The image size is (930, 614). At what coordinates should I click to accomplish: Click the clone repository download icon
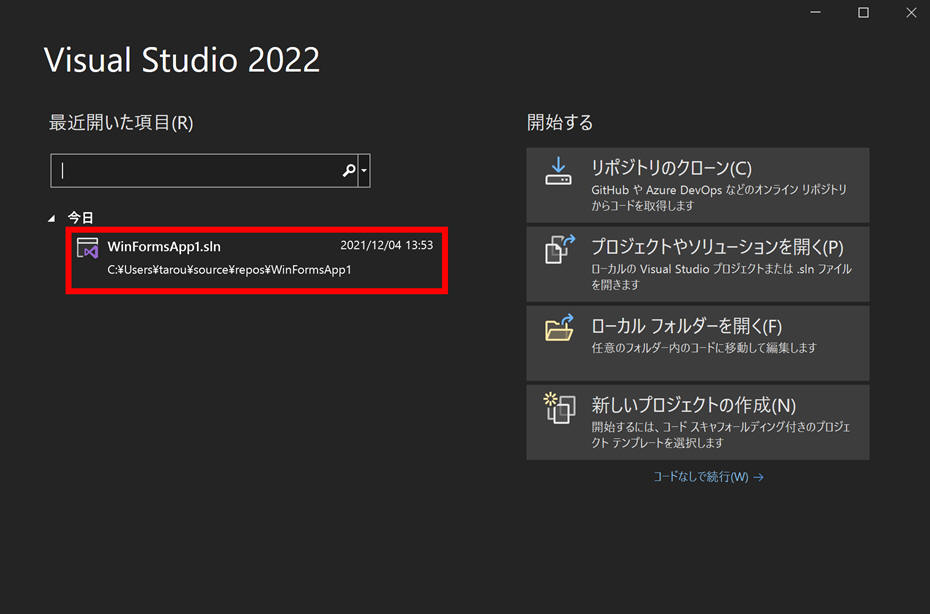pyautogui.click(x=558, y=171)
